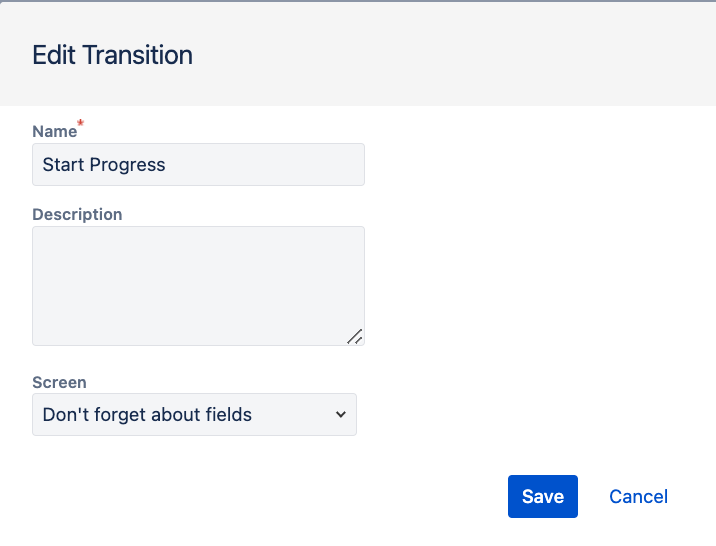Click inside the empty Description area
The height and width of the screenshot is (546, 716).
(198, 286)
